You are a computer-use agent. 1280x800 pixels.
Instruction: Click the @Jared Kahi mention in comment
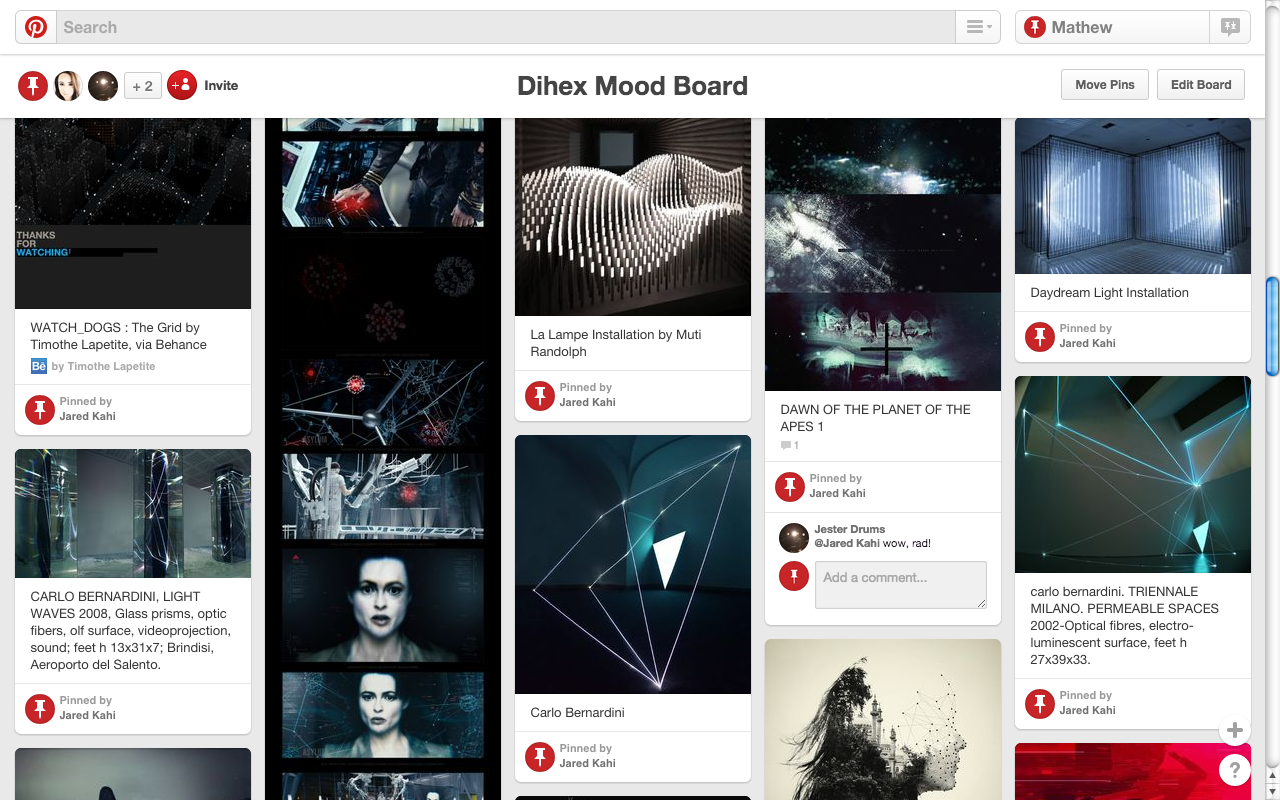[847, 543]
